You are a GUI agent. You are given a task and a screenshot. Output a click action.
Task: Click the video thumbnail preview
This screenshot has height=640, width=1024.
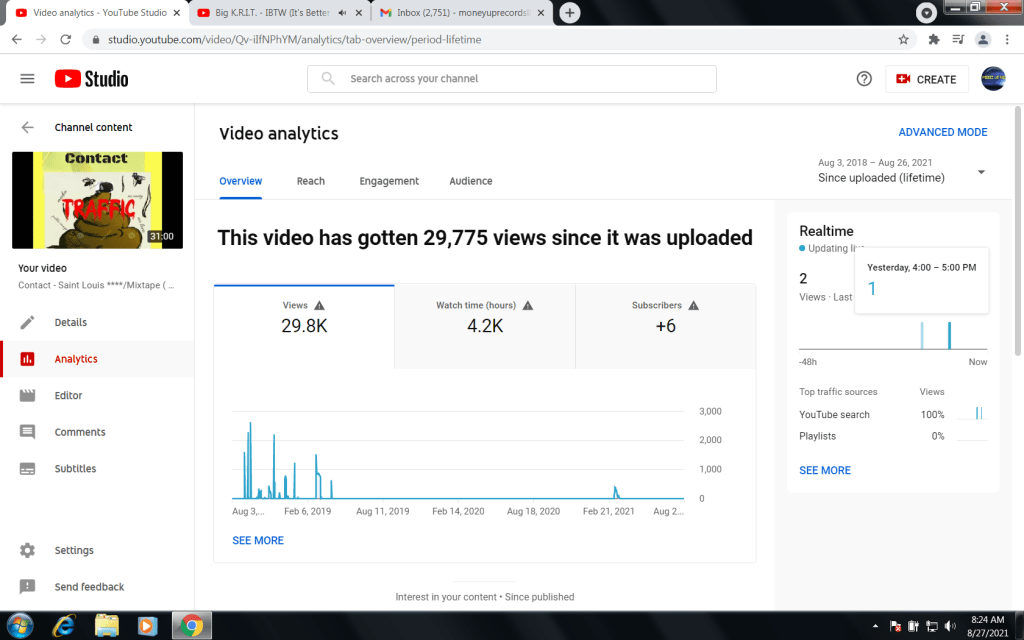97,200
